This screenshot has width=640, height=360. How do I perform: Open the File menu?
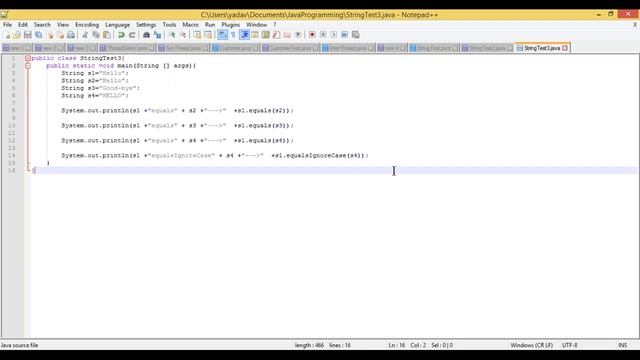click(x=7, y=25)
